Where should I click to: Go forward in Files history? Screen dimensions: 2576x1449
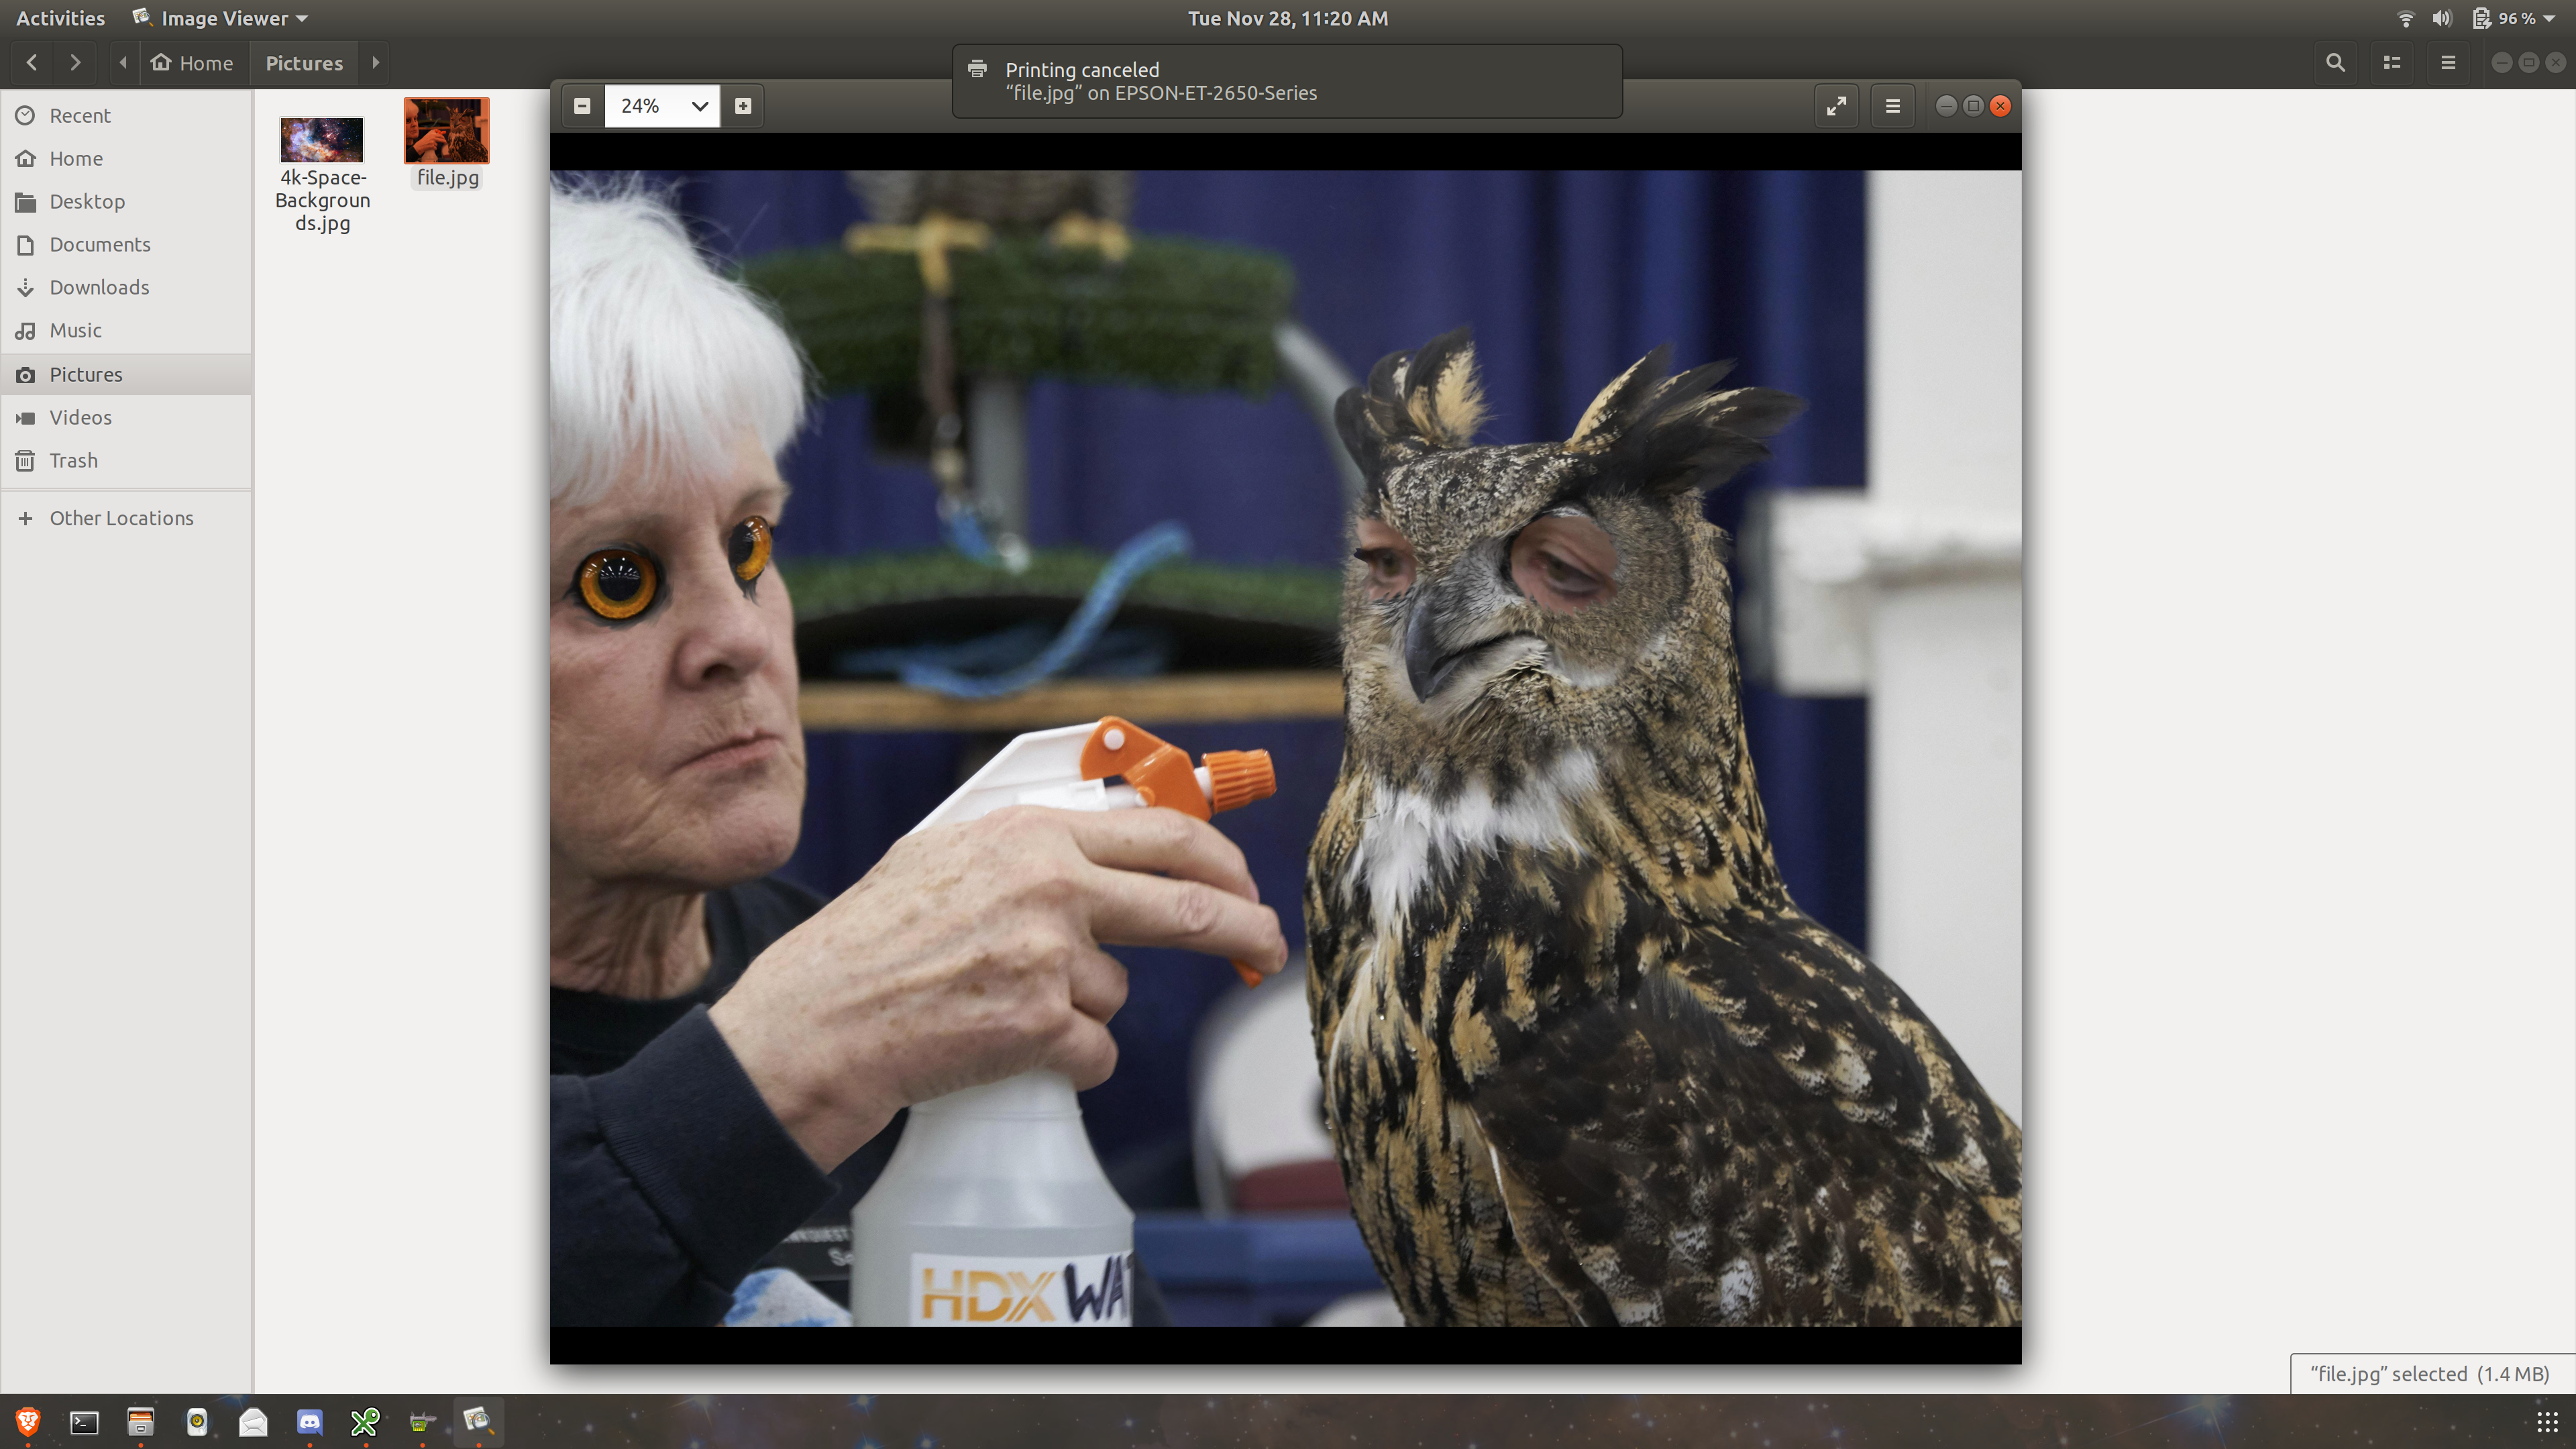[x=75, y=63]
